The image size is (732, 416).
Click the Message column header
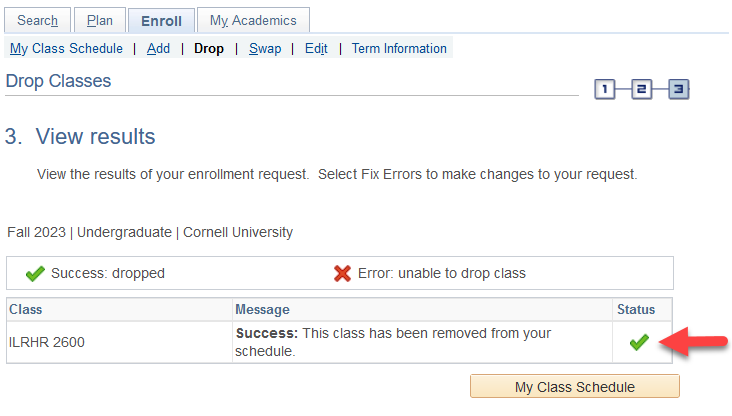[x=262, y=309]
